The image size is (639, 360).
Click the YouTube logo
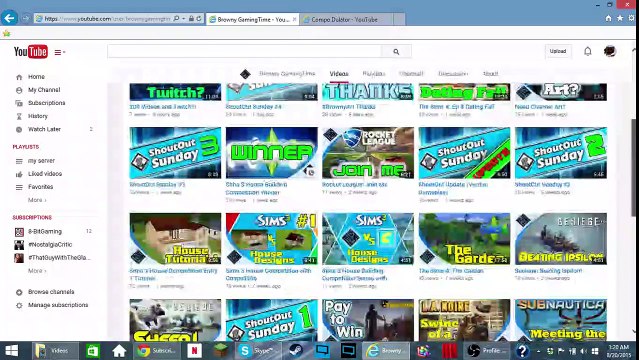31,52
